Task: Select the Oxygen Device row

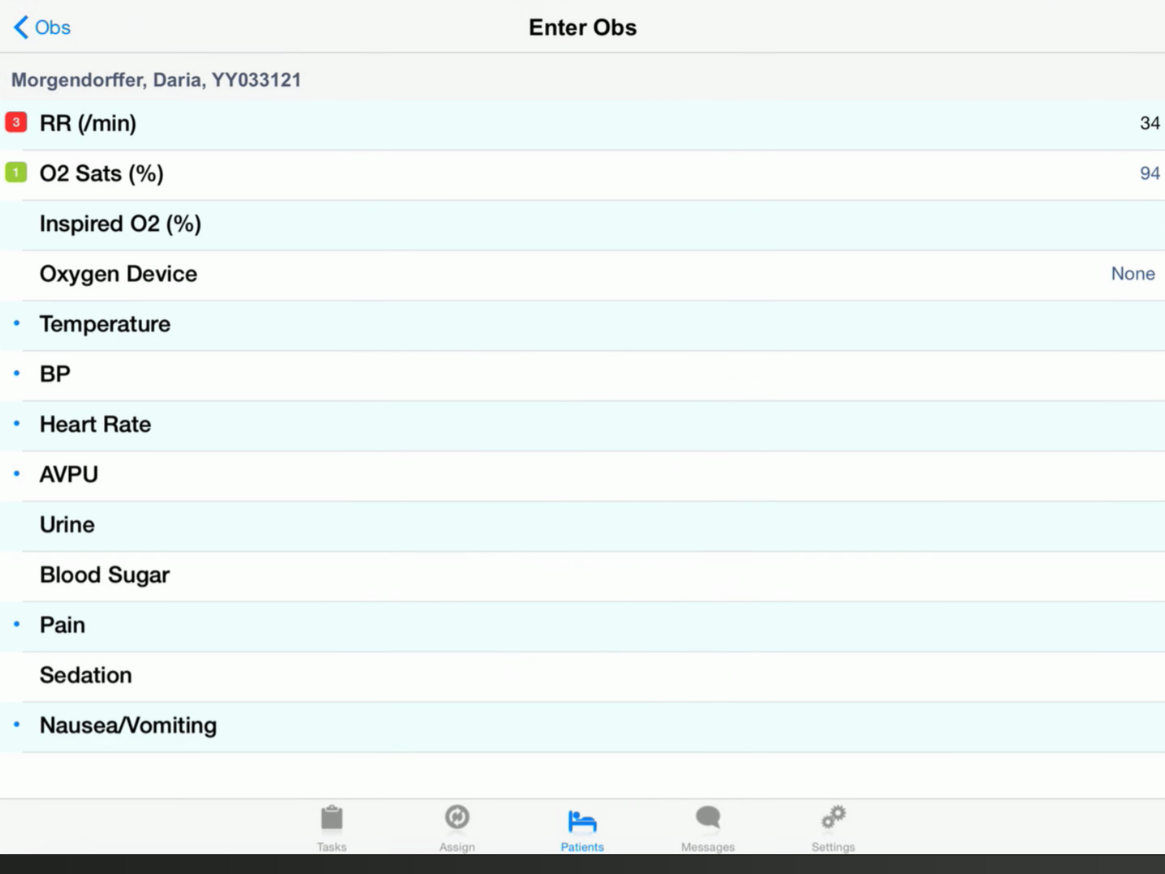Action: pyautogui.click(x=582, y=274)
